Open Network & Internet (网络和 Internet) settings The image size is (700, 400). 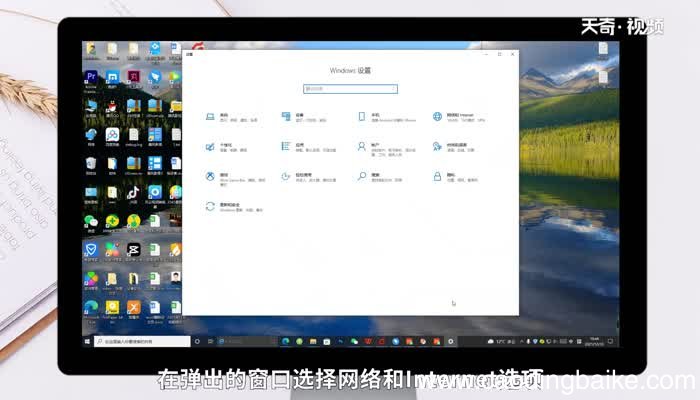pyautogui.click(x=460, y=117)
